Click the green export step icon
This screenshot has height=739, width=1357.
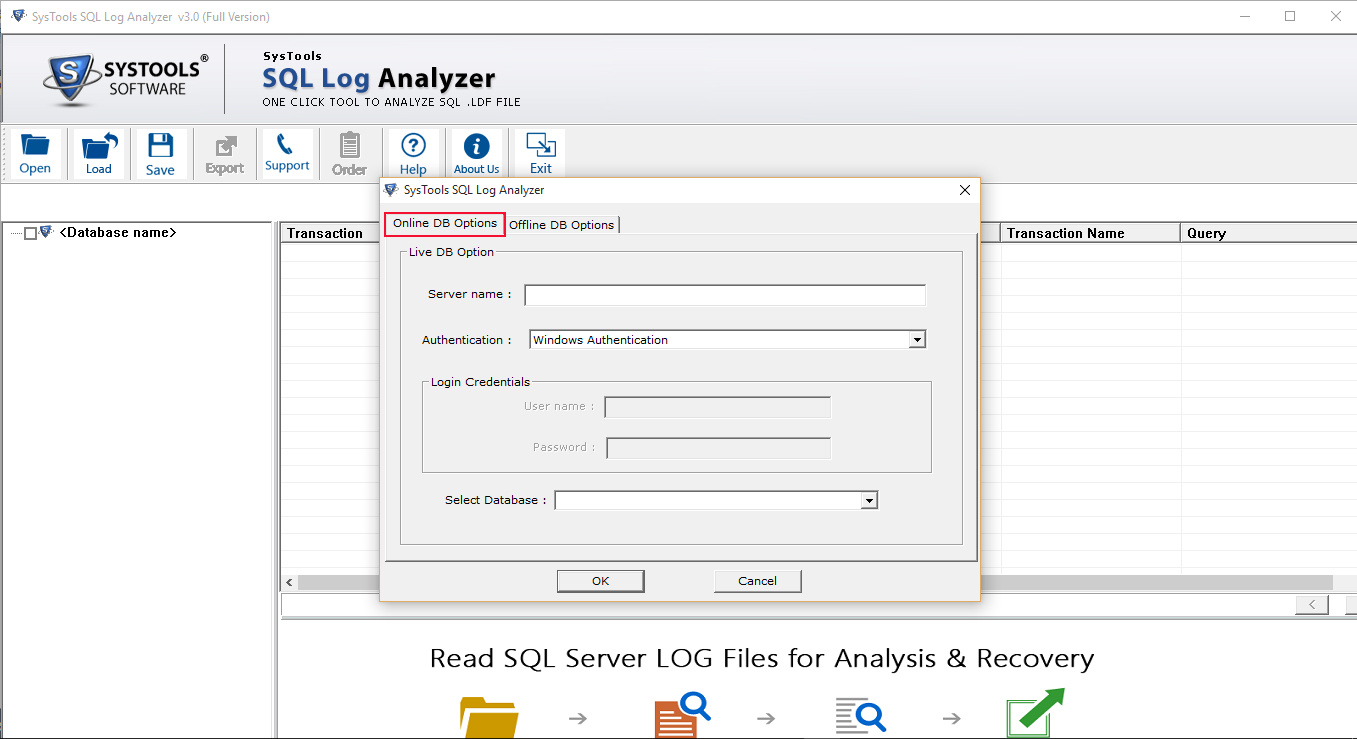(1035, 712)
